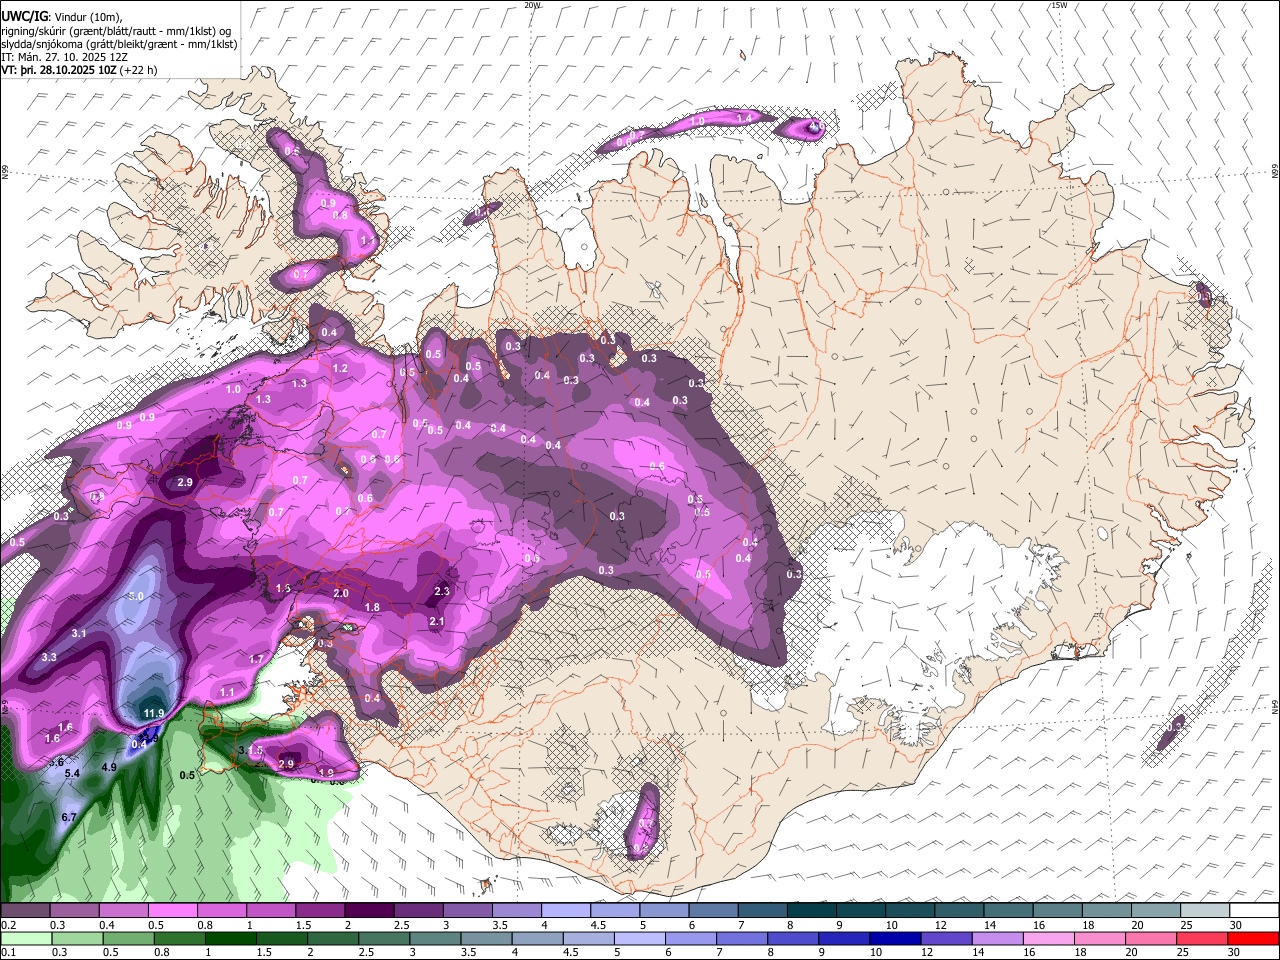Image resolution: width=1280 pixels, height=960 pixels.
Task: Select the light pink rain swatch between 16 and 18
Action: [1049, 938]
